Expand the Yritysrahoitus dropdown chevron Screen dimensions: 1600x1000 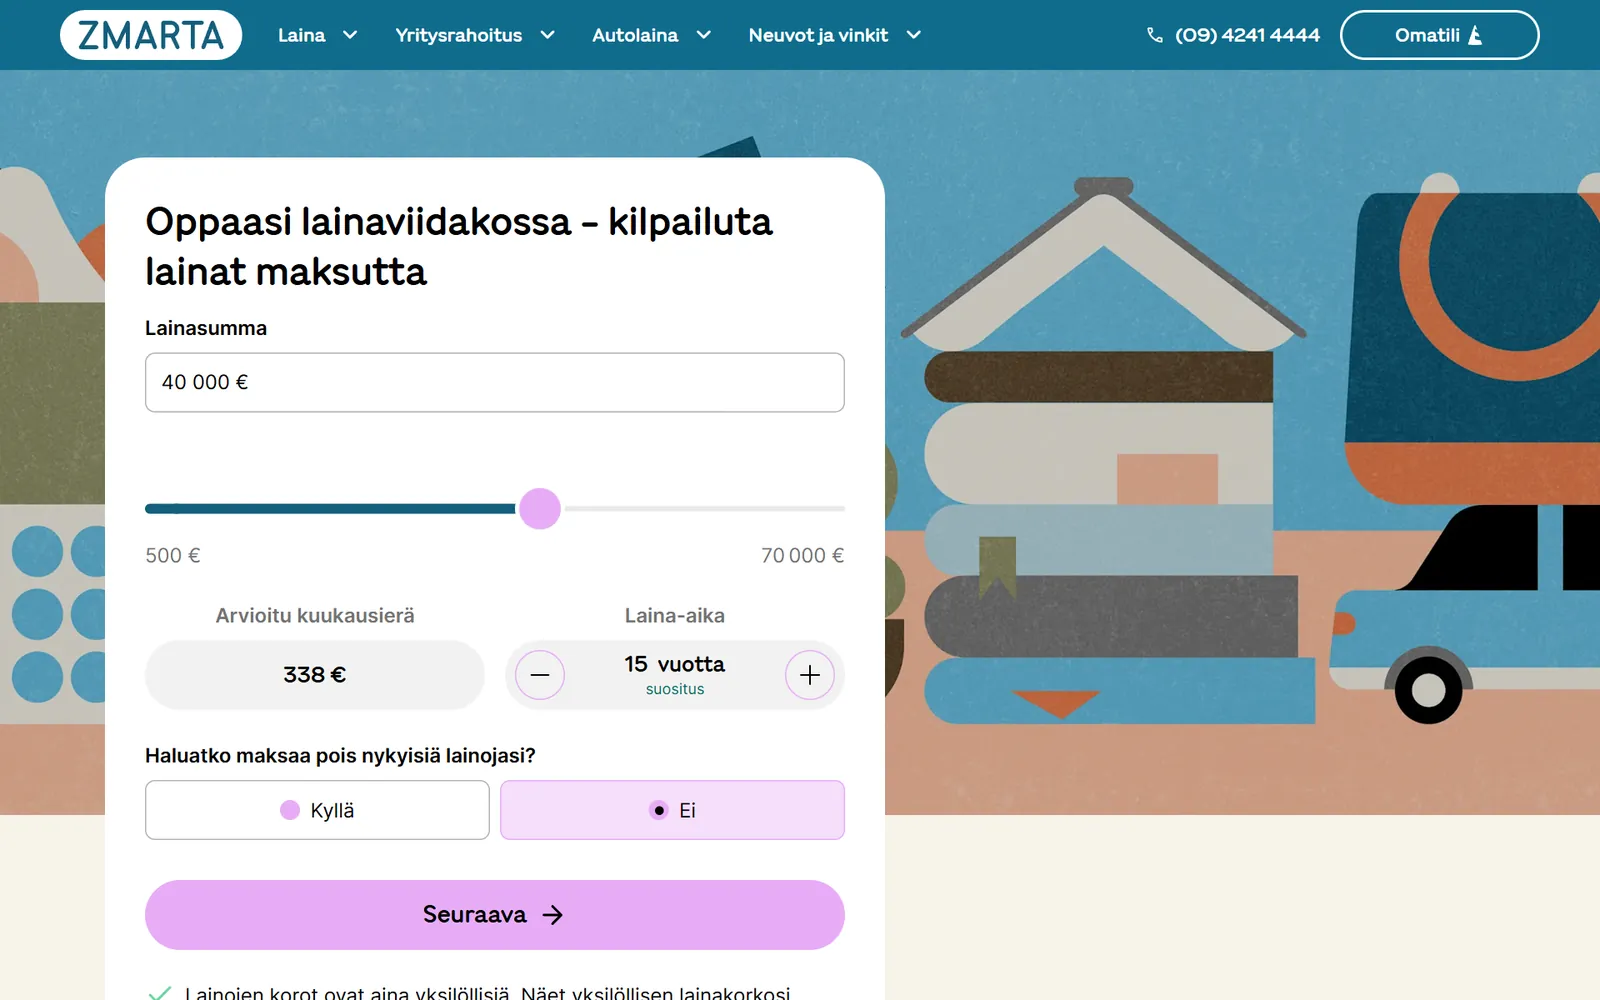point(547,35)
